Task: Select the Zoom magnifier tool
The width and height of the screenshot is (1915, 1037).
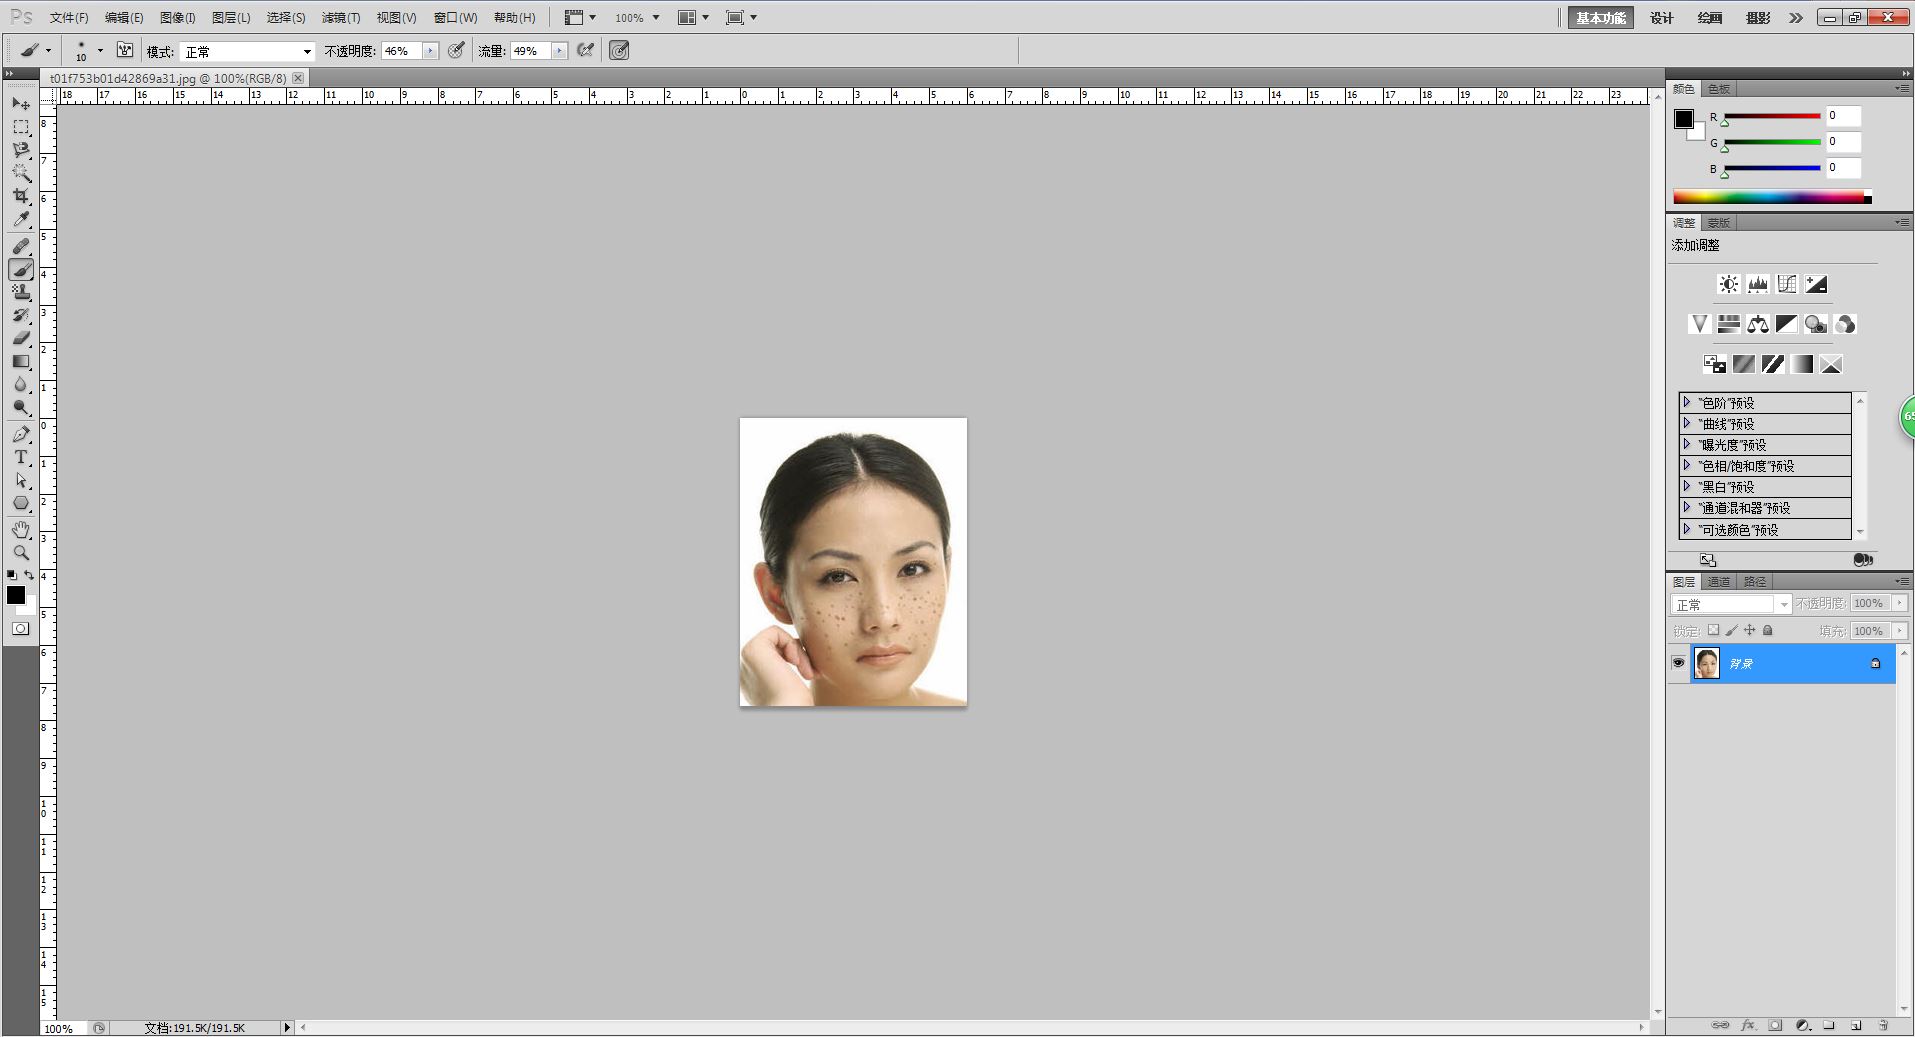Action: [x=21, y=552]
